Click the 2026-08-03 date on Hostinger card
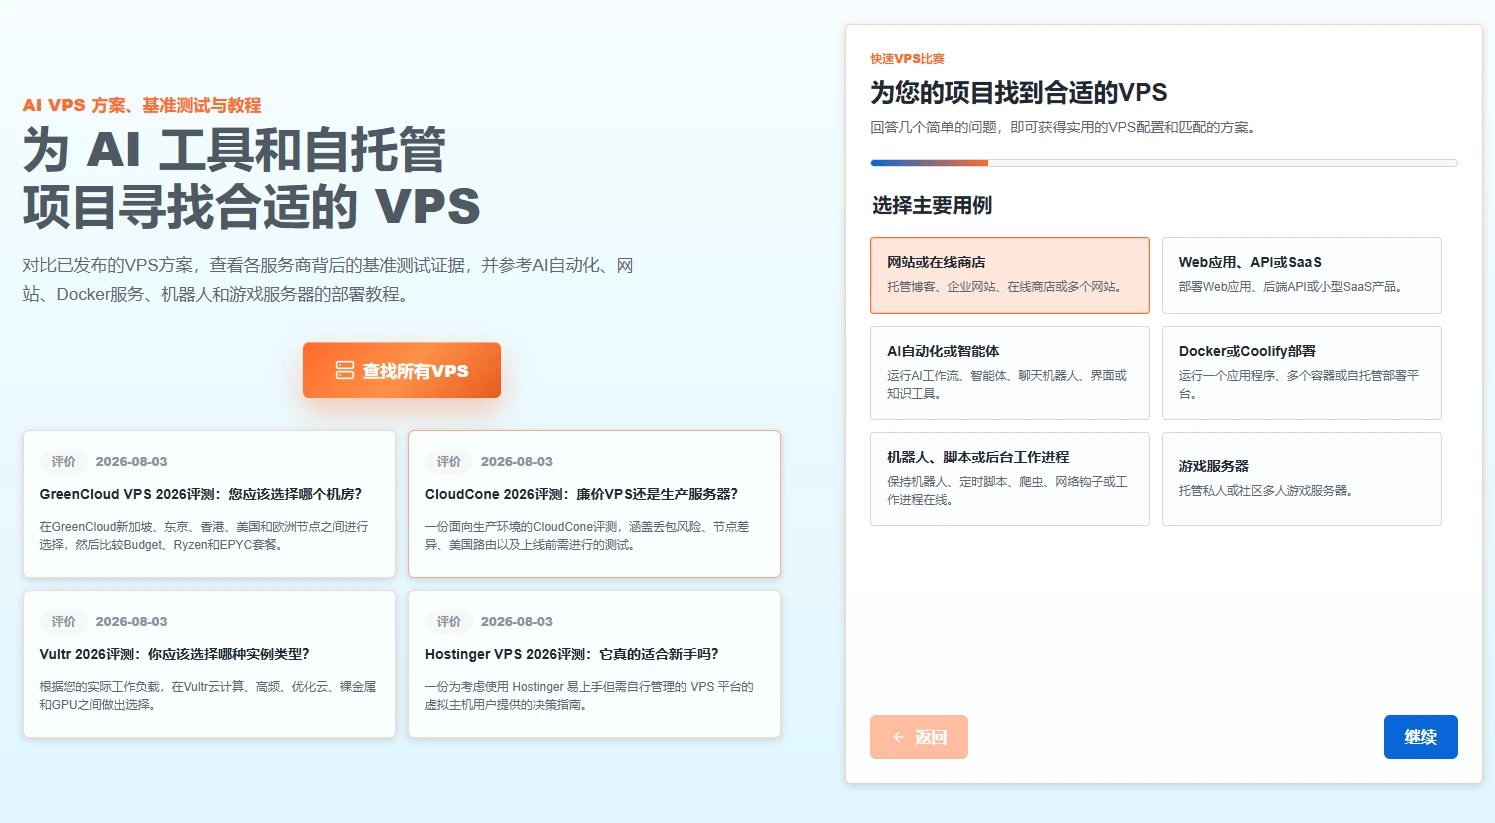The image size is (1495, 823). [x=516, y=621]
